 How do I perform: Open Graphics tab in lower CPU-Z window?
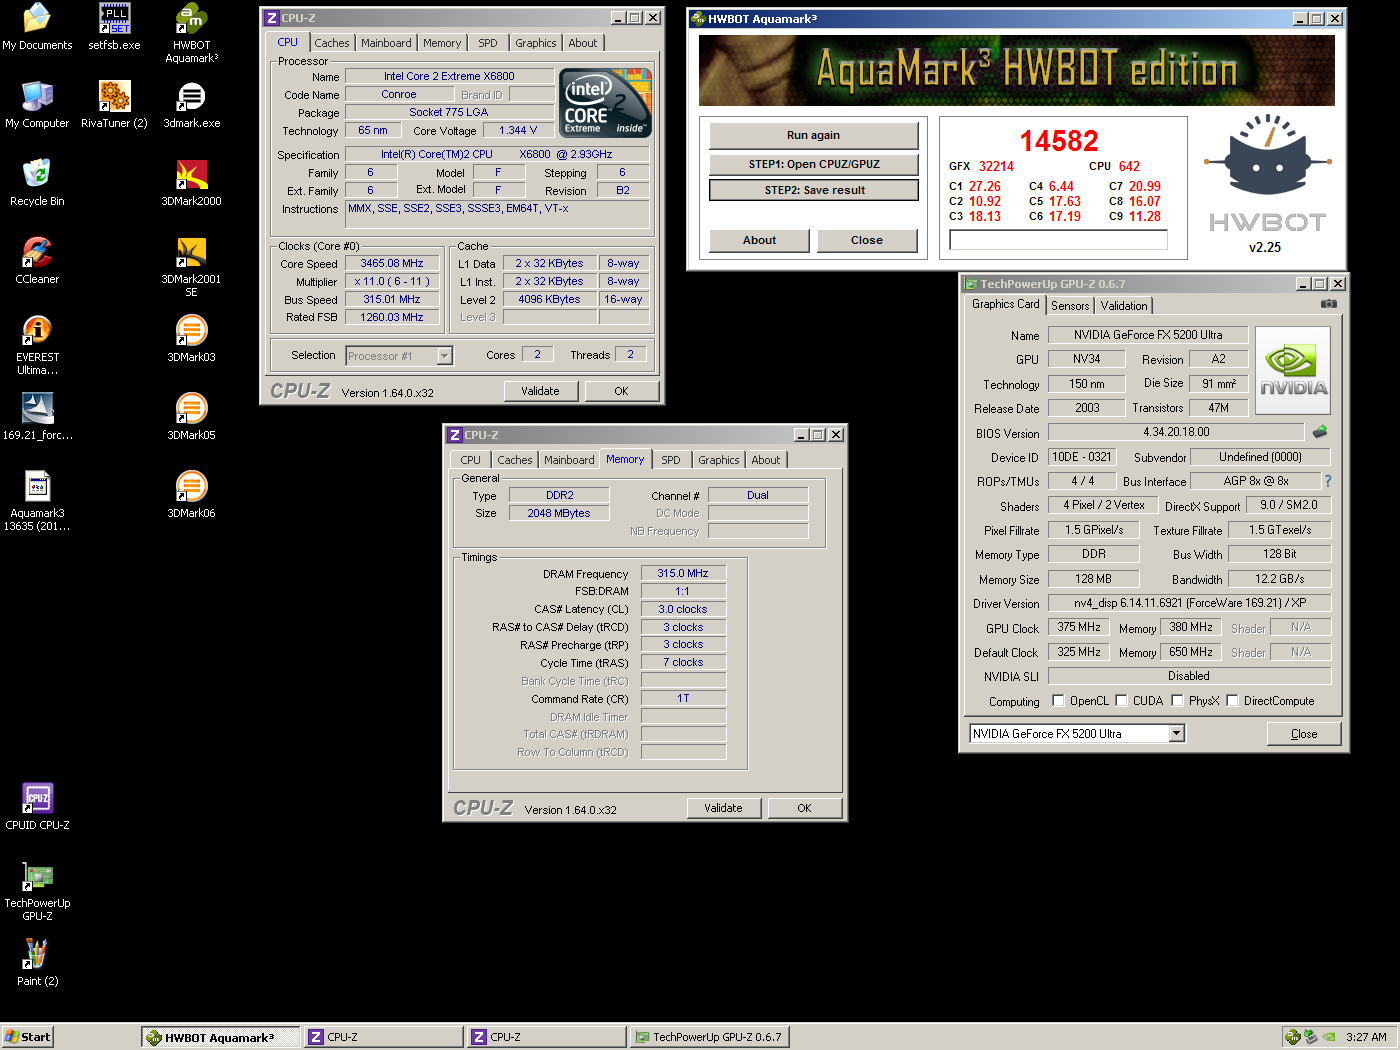tap(719, 460)
